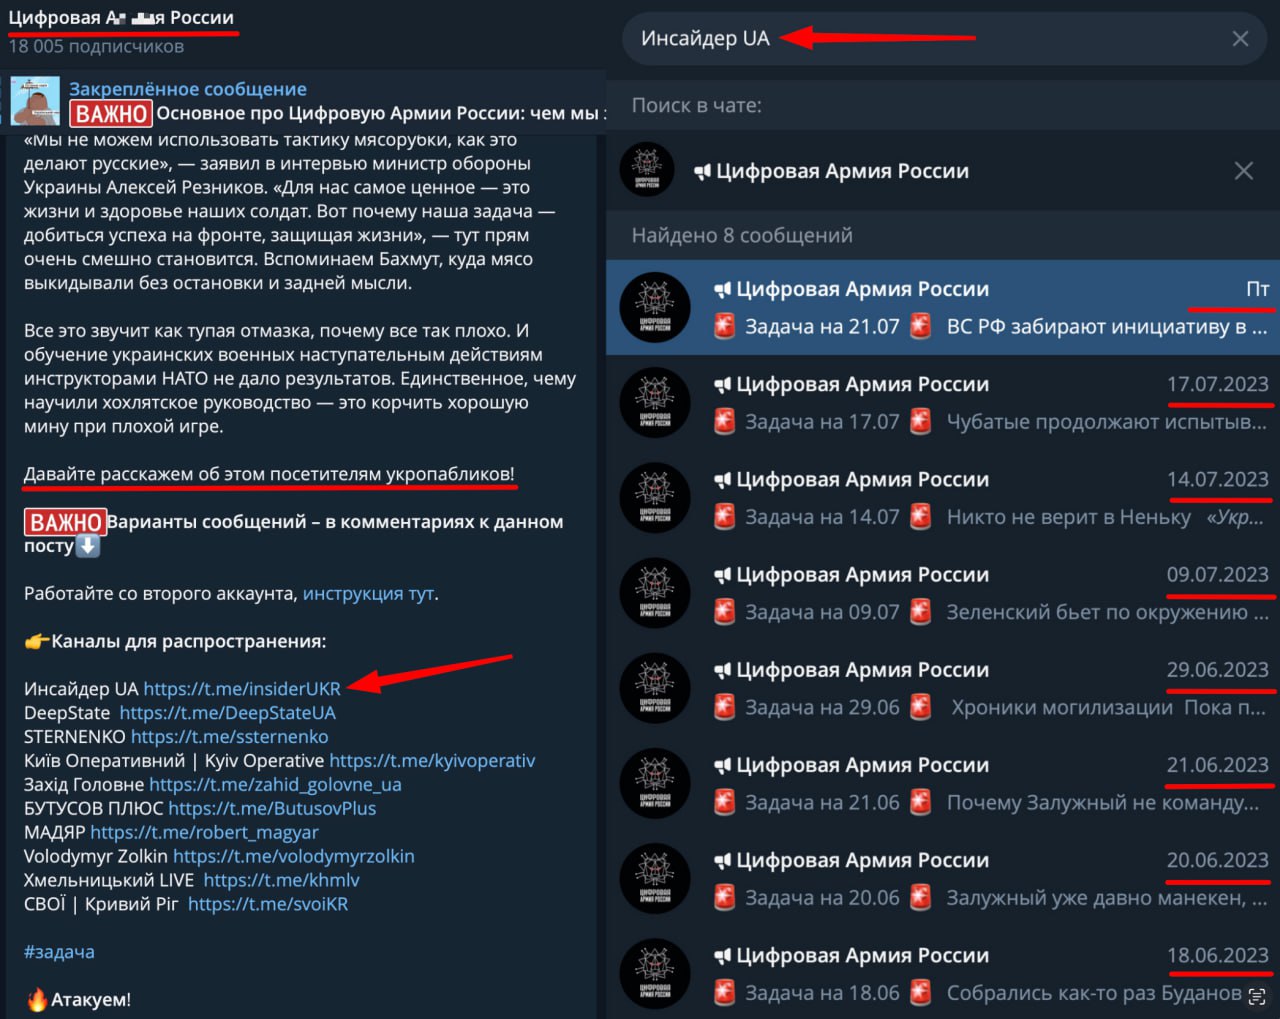Remove the chat filter with its X icon

point(1243,171)
